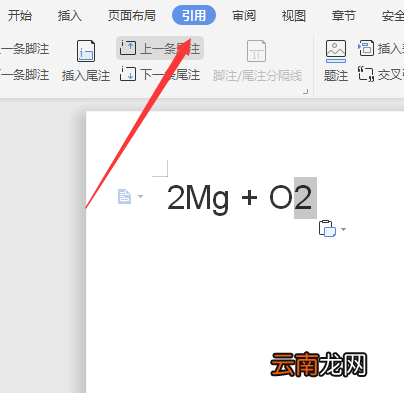
Task: Open the 开始 ribbon tab
Action: (x=20, y=15)
